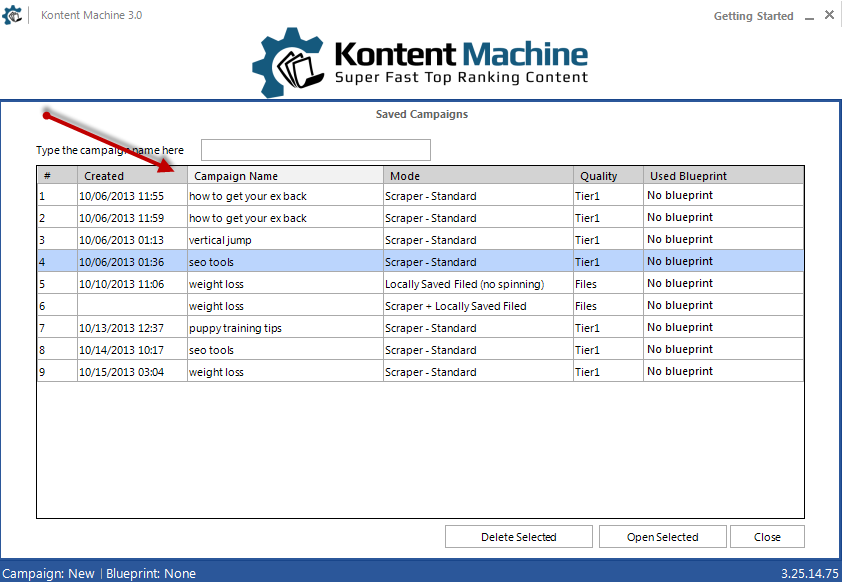The image size is (842, 582).
Task: Click the Delete Selected button
Action: (519, 537)
